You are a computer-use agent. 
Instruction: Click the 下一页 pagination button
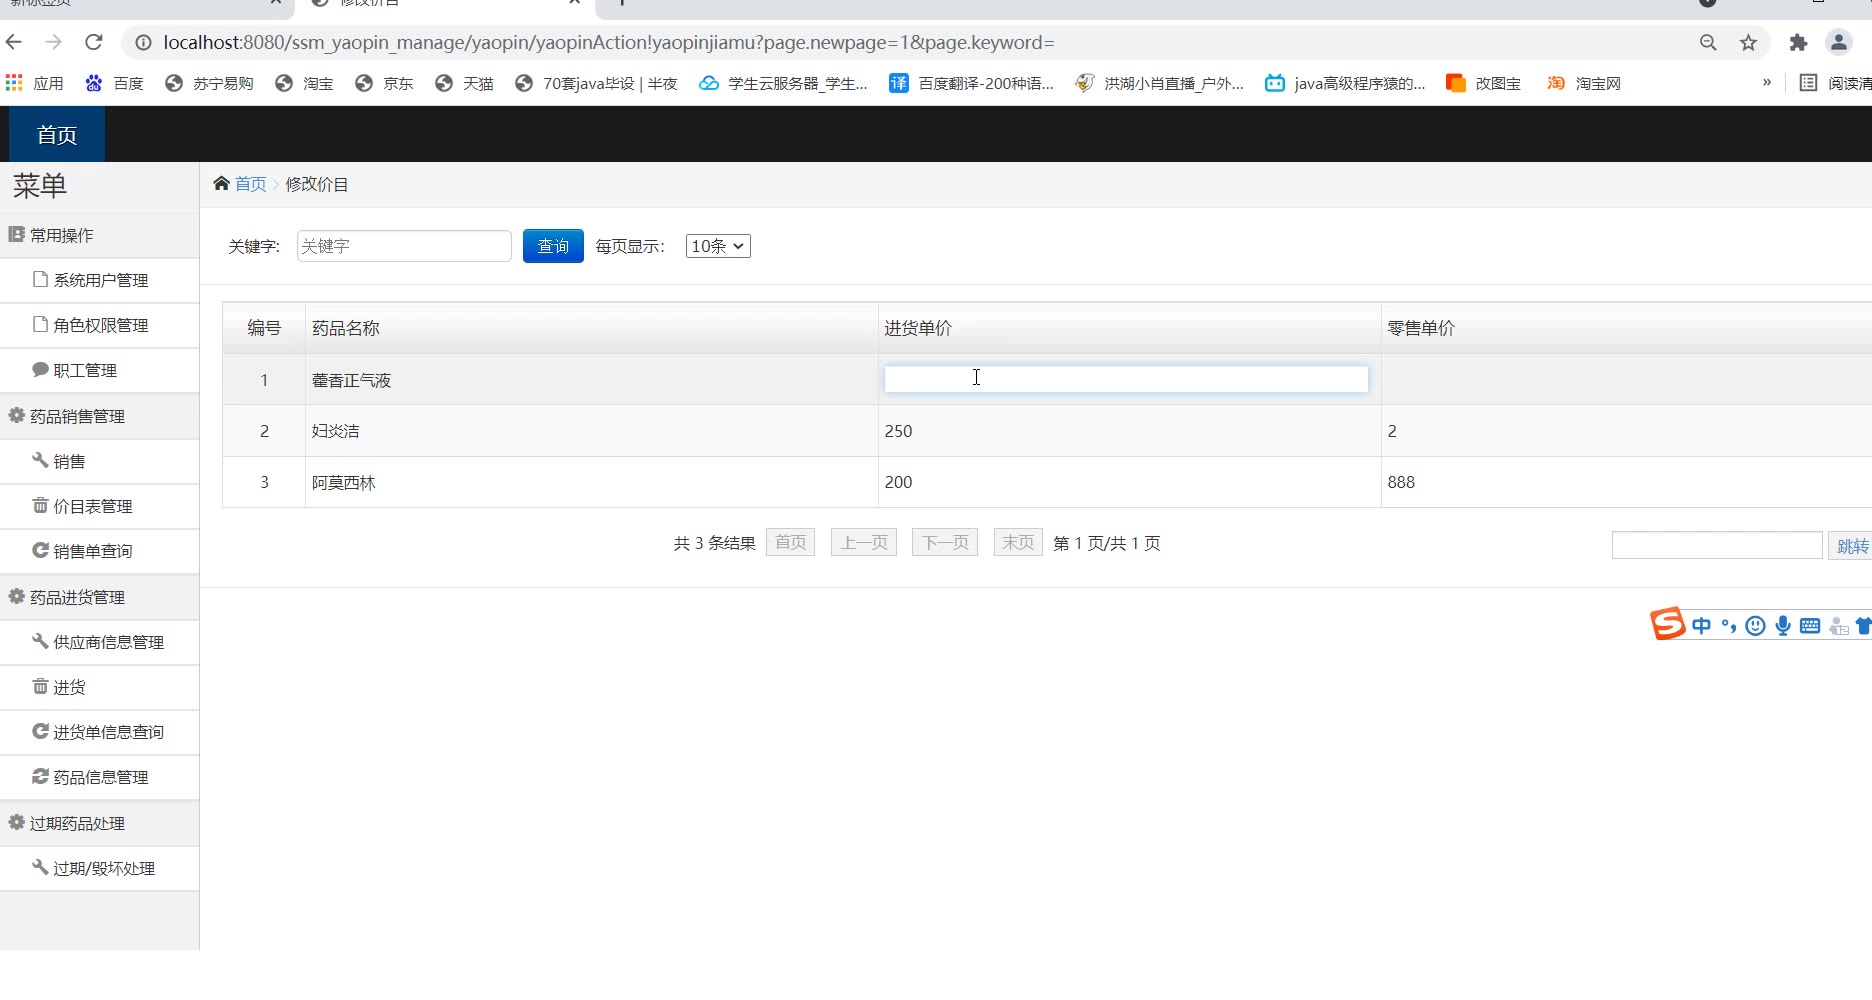point(945,542)
